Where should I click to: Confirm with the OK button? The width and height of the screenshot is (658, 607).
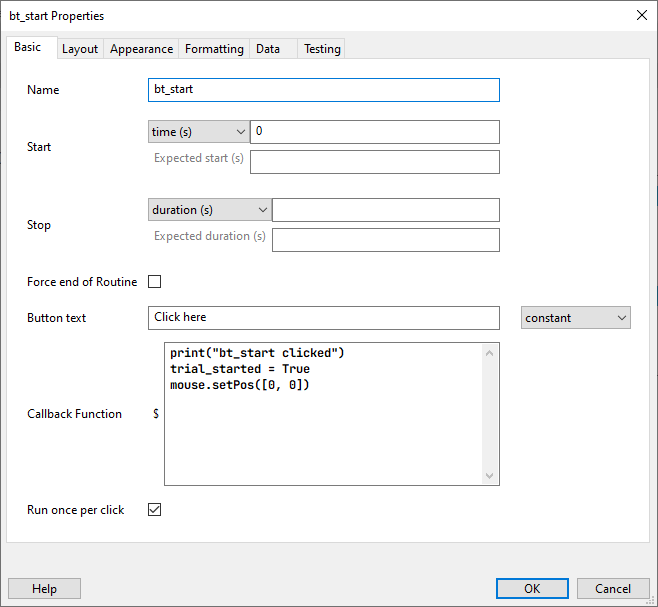coord(532,589)
